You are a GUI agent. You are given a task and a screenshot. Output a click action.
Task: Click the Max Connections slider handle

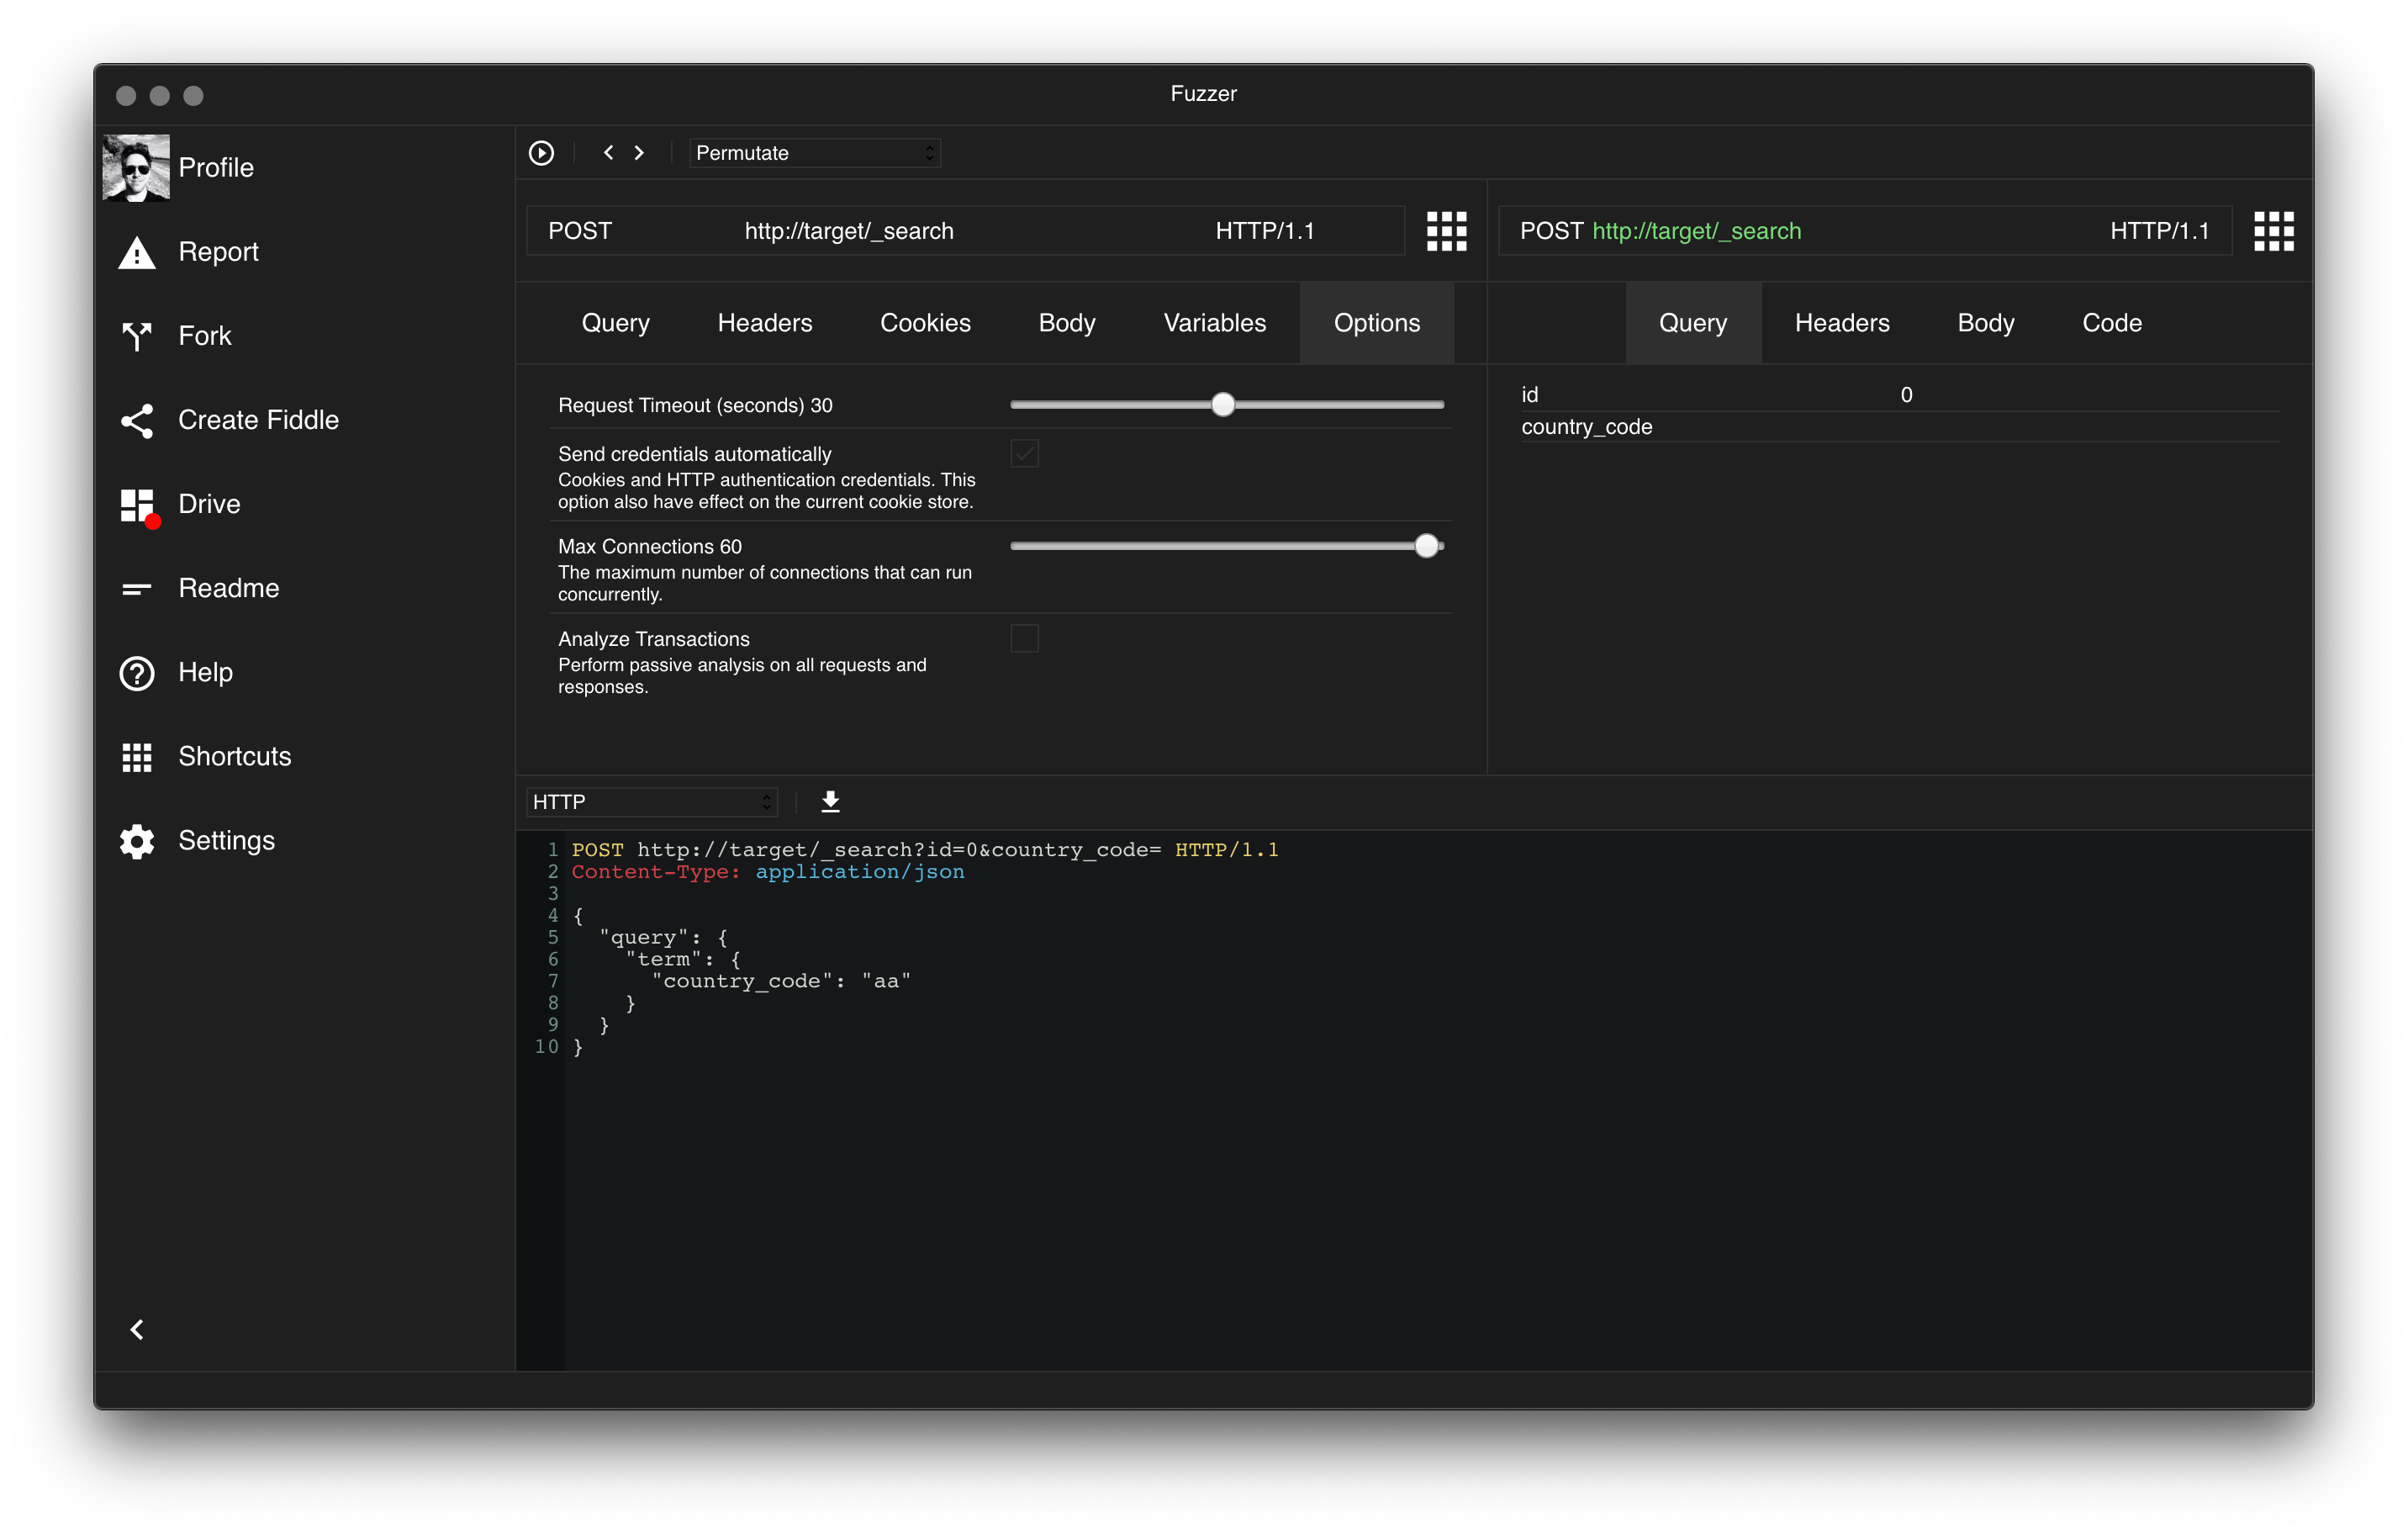point(1427,546)
